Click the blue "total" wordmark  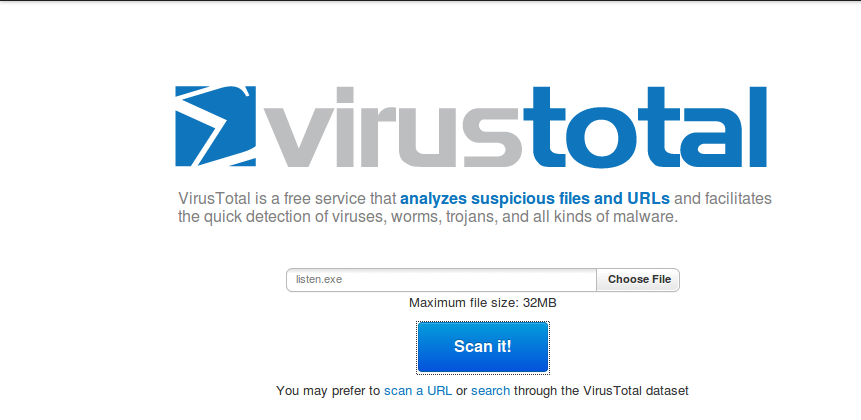click(x=645, y=126)
